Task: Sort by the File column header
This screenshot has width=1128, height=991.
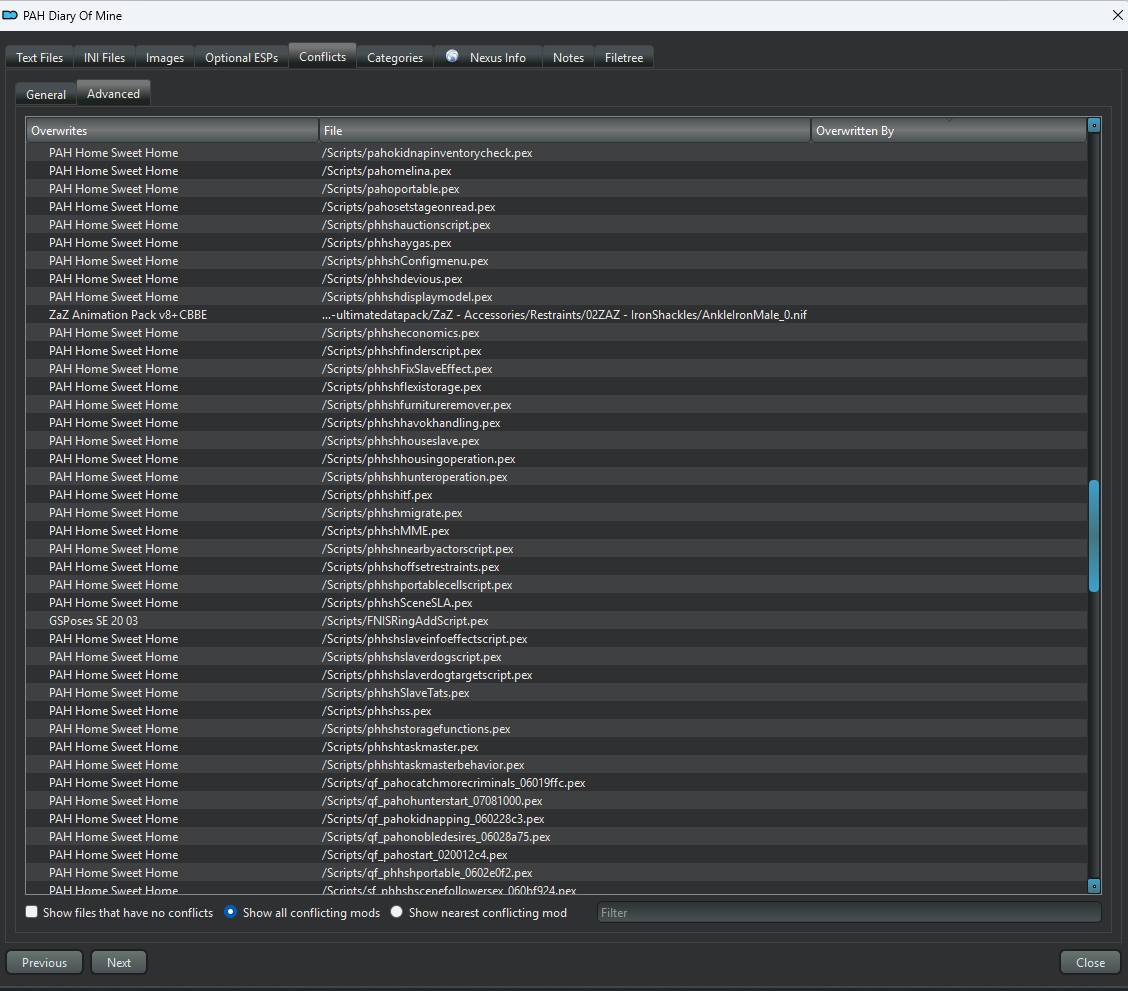Action: click(565, 130)
